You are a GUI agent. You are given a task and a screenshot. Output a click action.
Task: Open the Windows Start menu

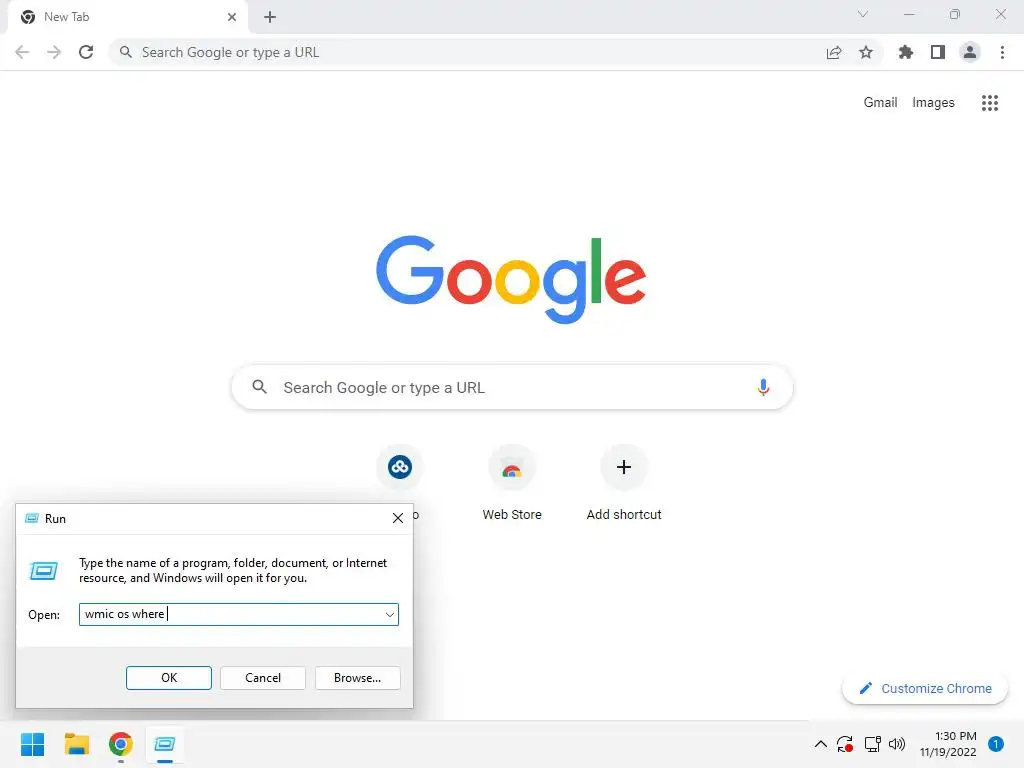coord(33,744)
